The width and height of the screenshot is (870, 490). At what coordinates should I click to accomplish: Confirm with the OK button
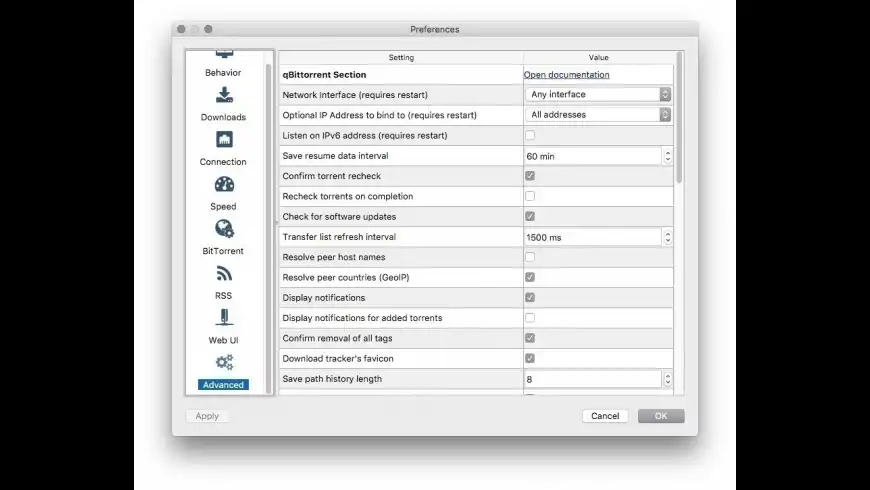coord(661,416)
